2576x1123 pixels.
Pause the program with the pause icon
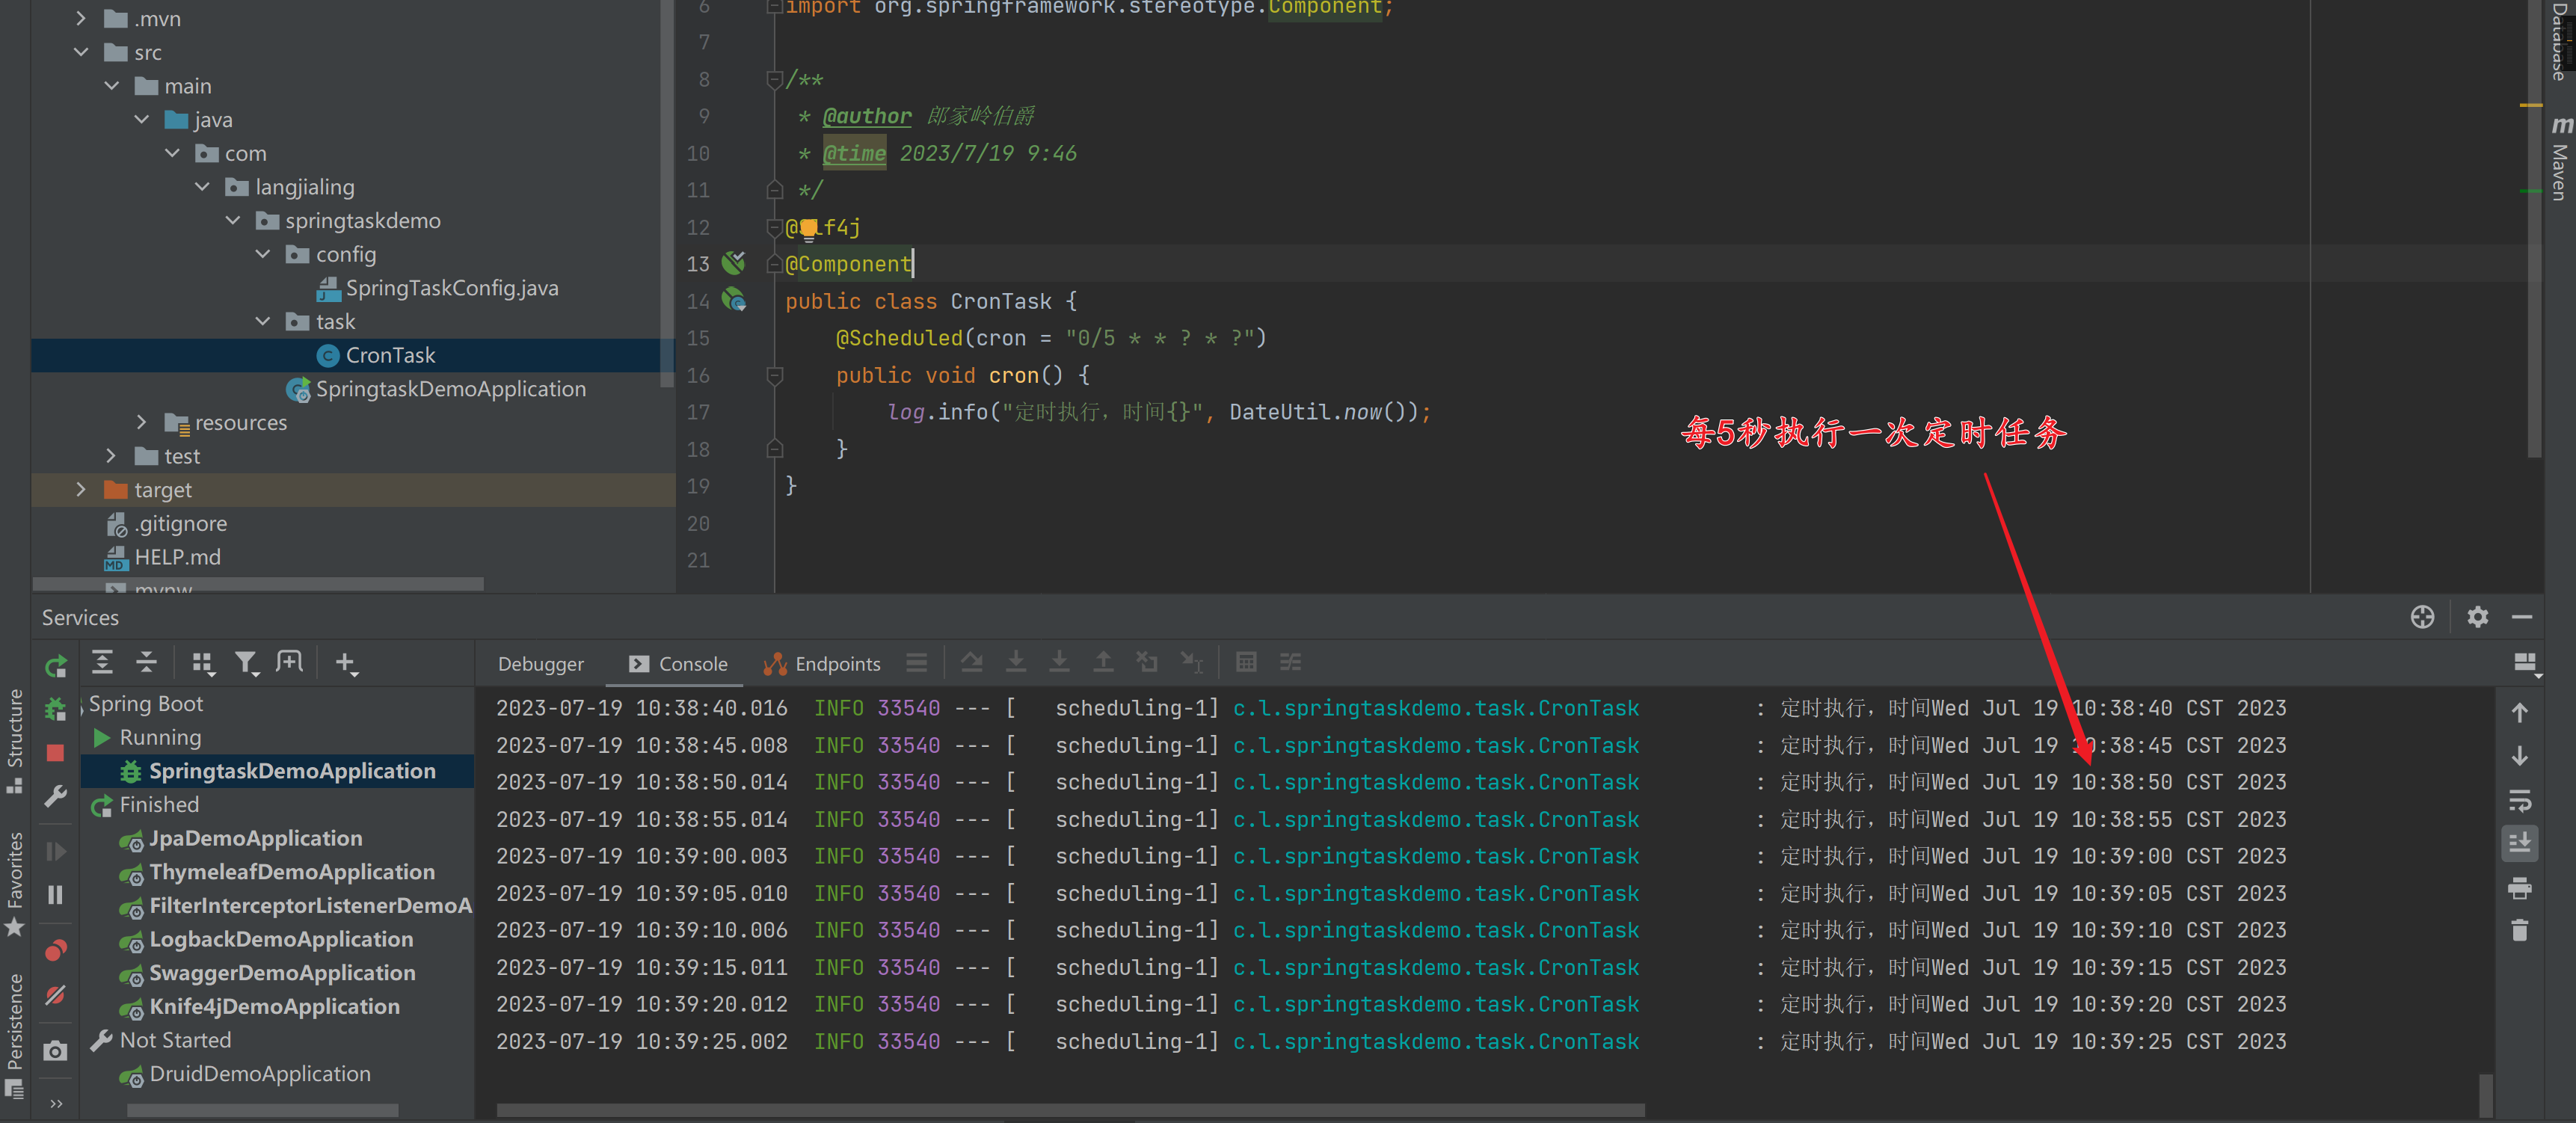pyautogui.click(x=55, y=894)
